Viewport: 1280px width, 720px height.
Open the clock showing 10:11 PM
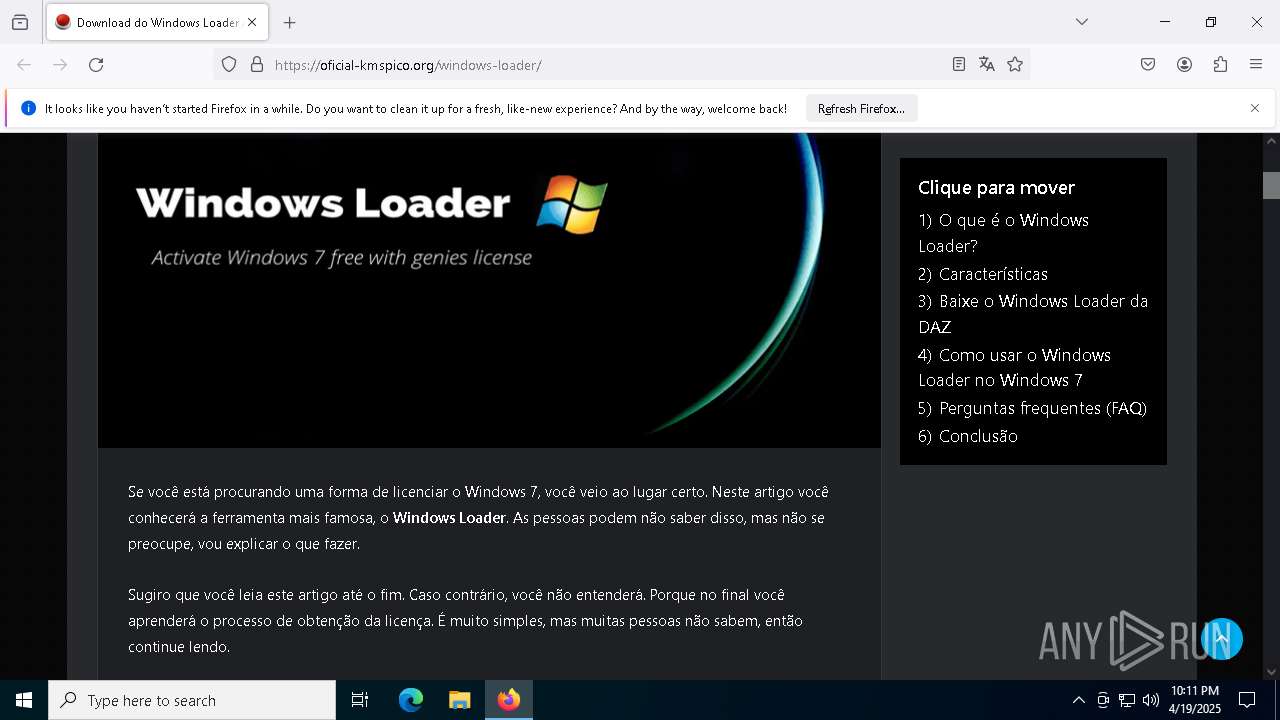(x=1195, y=700)
